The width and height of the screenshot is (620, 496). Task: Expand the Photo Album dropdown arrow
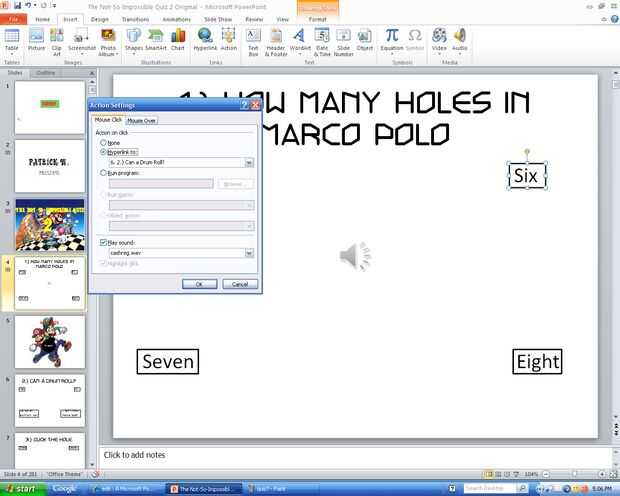pos(117,54)
